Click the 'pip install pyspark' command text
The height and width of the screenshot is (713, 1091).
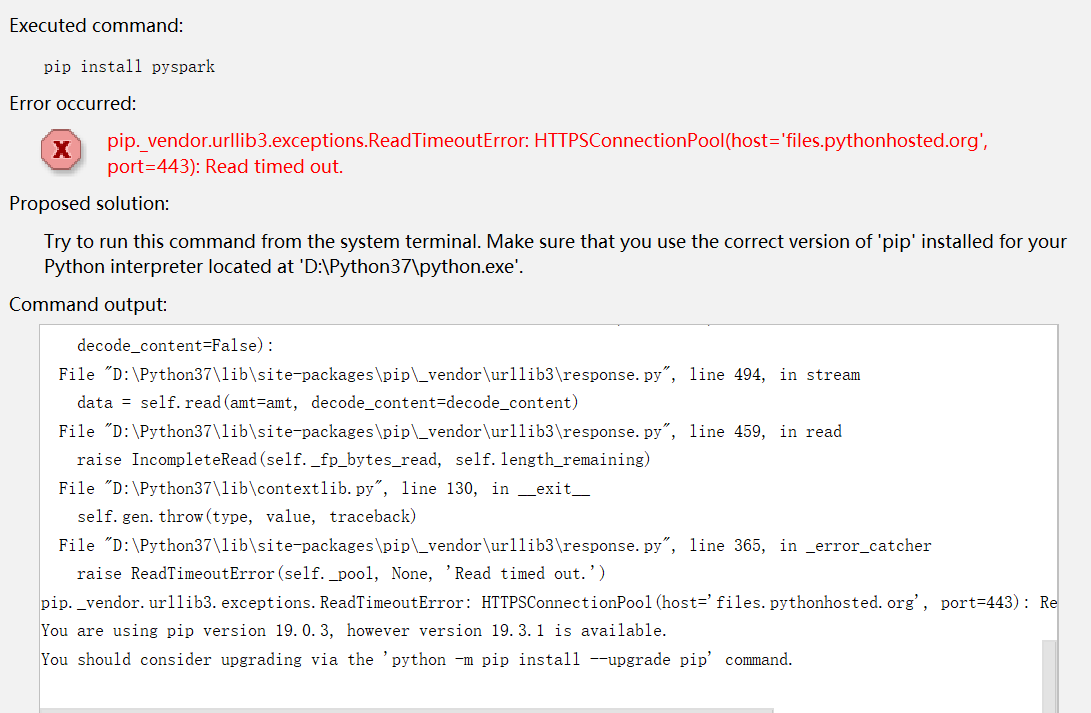tap(129, 67)
